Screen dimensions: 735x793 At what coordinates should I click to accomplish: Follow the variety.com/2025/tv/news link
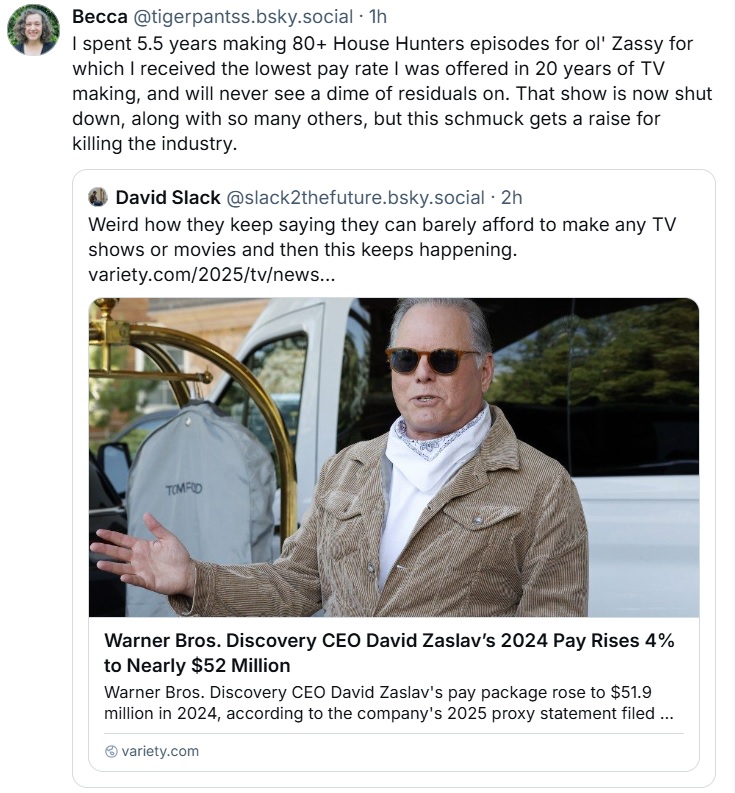click(x=211, y=273)
